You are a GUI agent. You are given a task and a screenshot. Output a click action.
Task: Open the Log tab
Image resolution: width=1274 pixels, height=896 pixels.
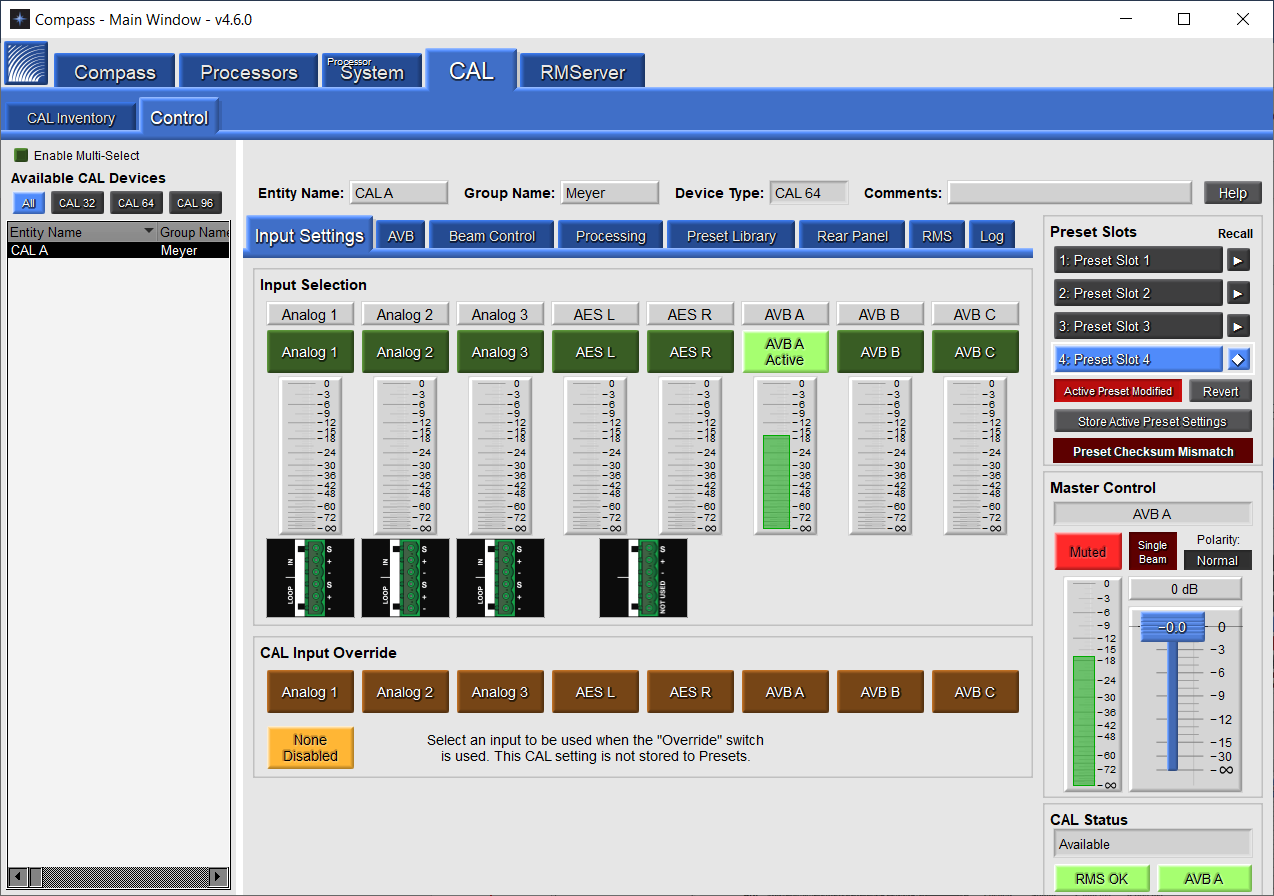point(992,236)
